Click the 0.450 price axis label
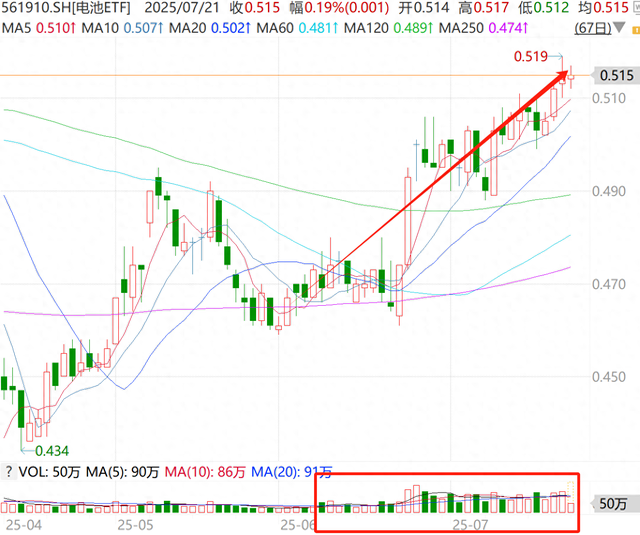640x535 pixels. (x=609, y=377)
